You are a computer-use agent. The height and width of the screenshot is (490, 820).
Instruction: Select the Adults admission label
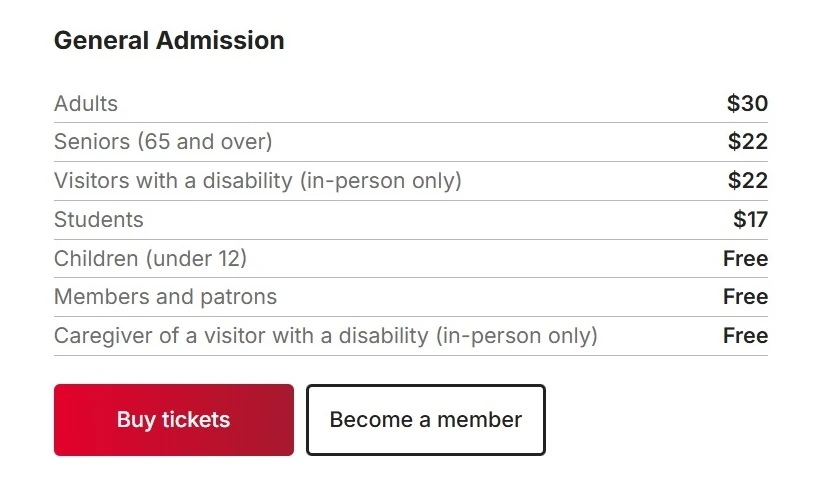86,104
